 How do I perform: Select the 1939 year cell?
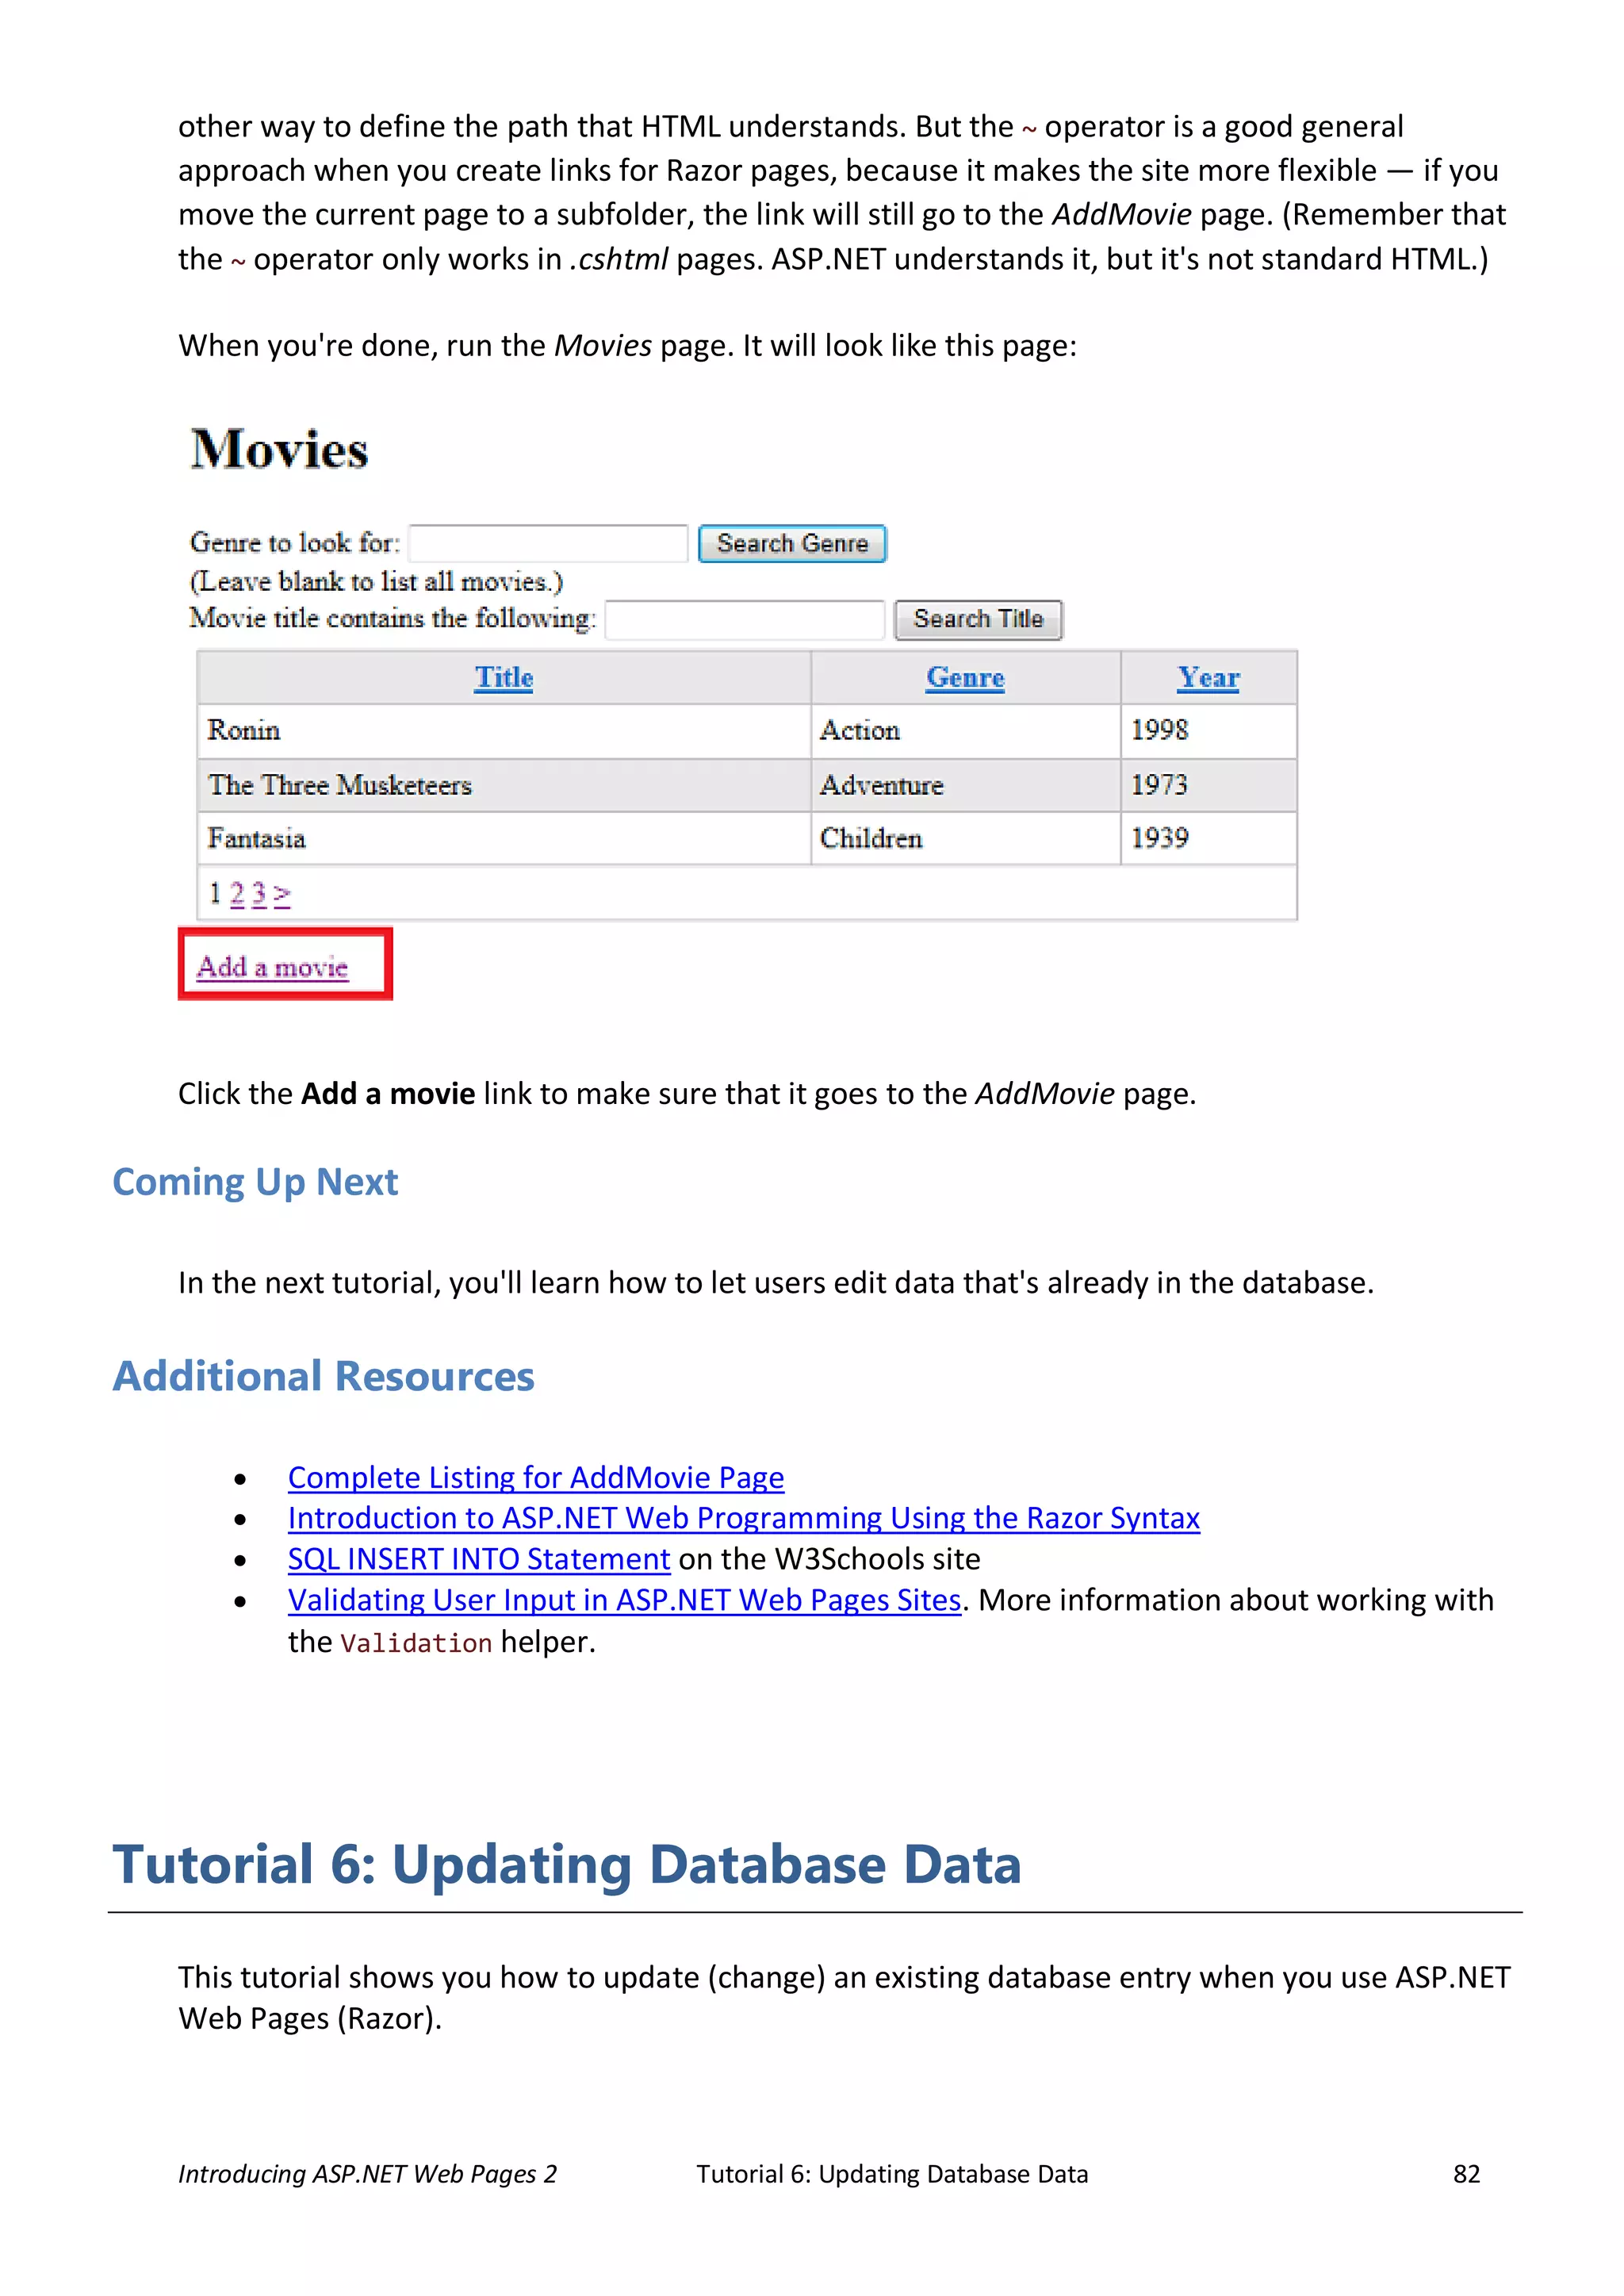(1209, 838)
